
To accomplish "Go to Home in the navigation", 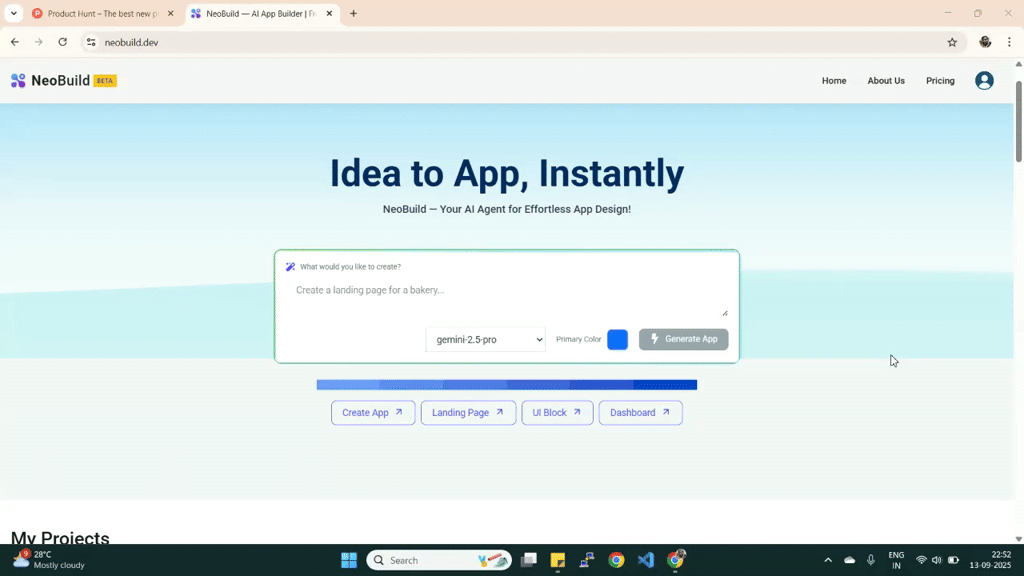I will [834, 81].
